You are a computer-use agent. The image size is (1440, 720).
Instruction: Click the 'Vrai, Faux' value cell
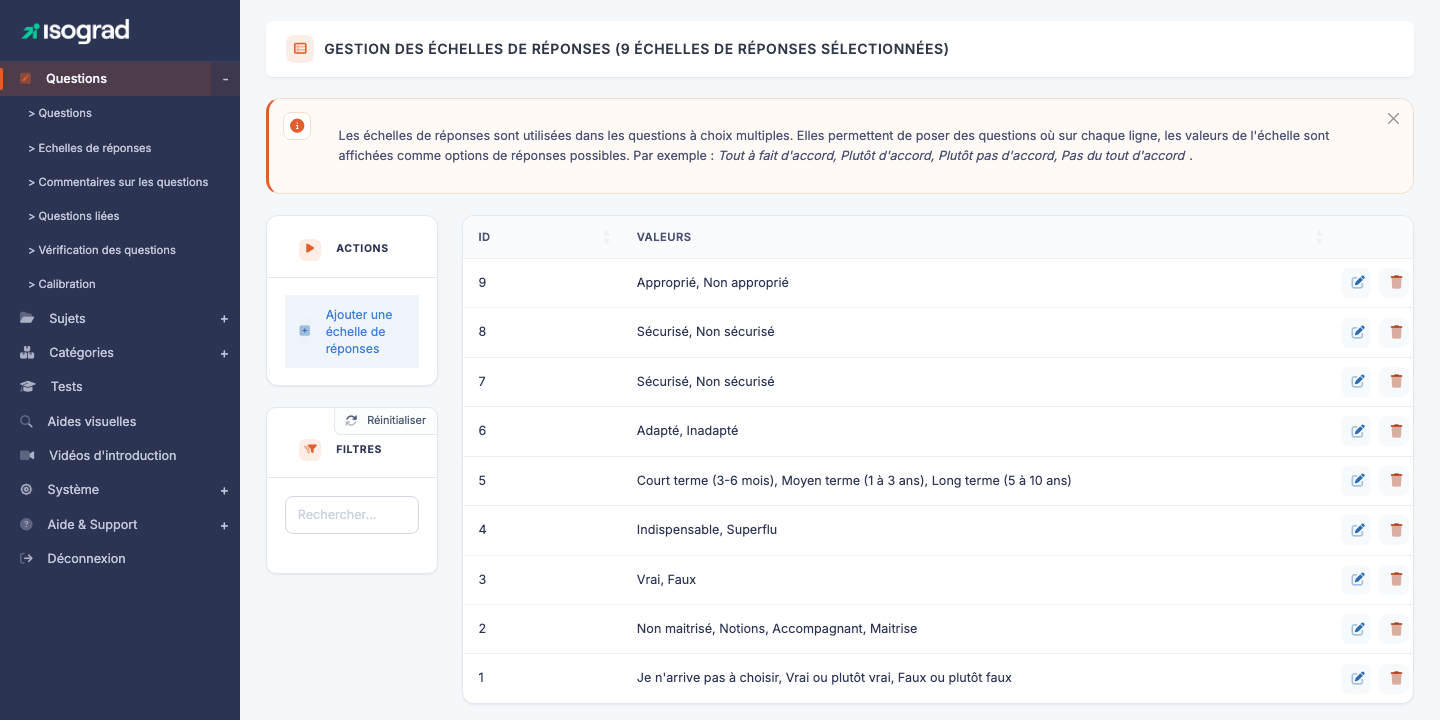[666, 579]
